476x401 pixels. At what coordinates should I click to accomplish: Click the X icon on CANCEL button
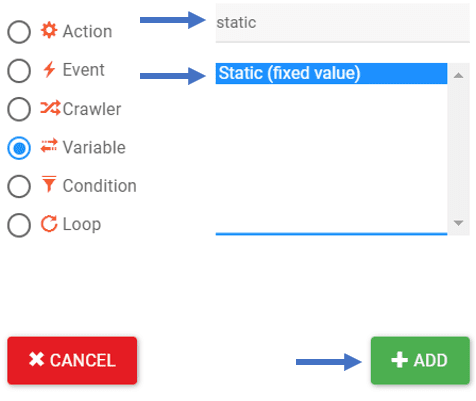tap(36, 359)
